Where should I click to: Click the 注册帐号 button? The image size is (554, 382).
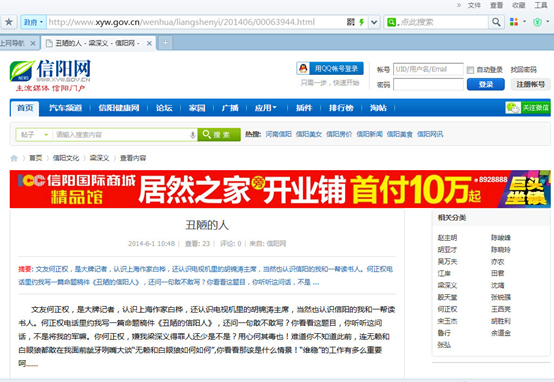[530, 84]
